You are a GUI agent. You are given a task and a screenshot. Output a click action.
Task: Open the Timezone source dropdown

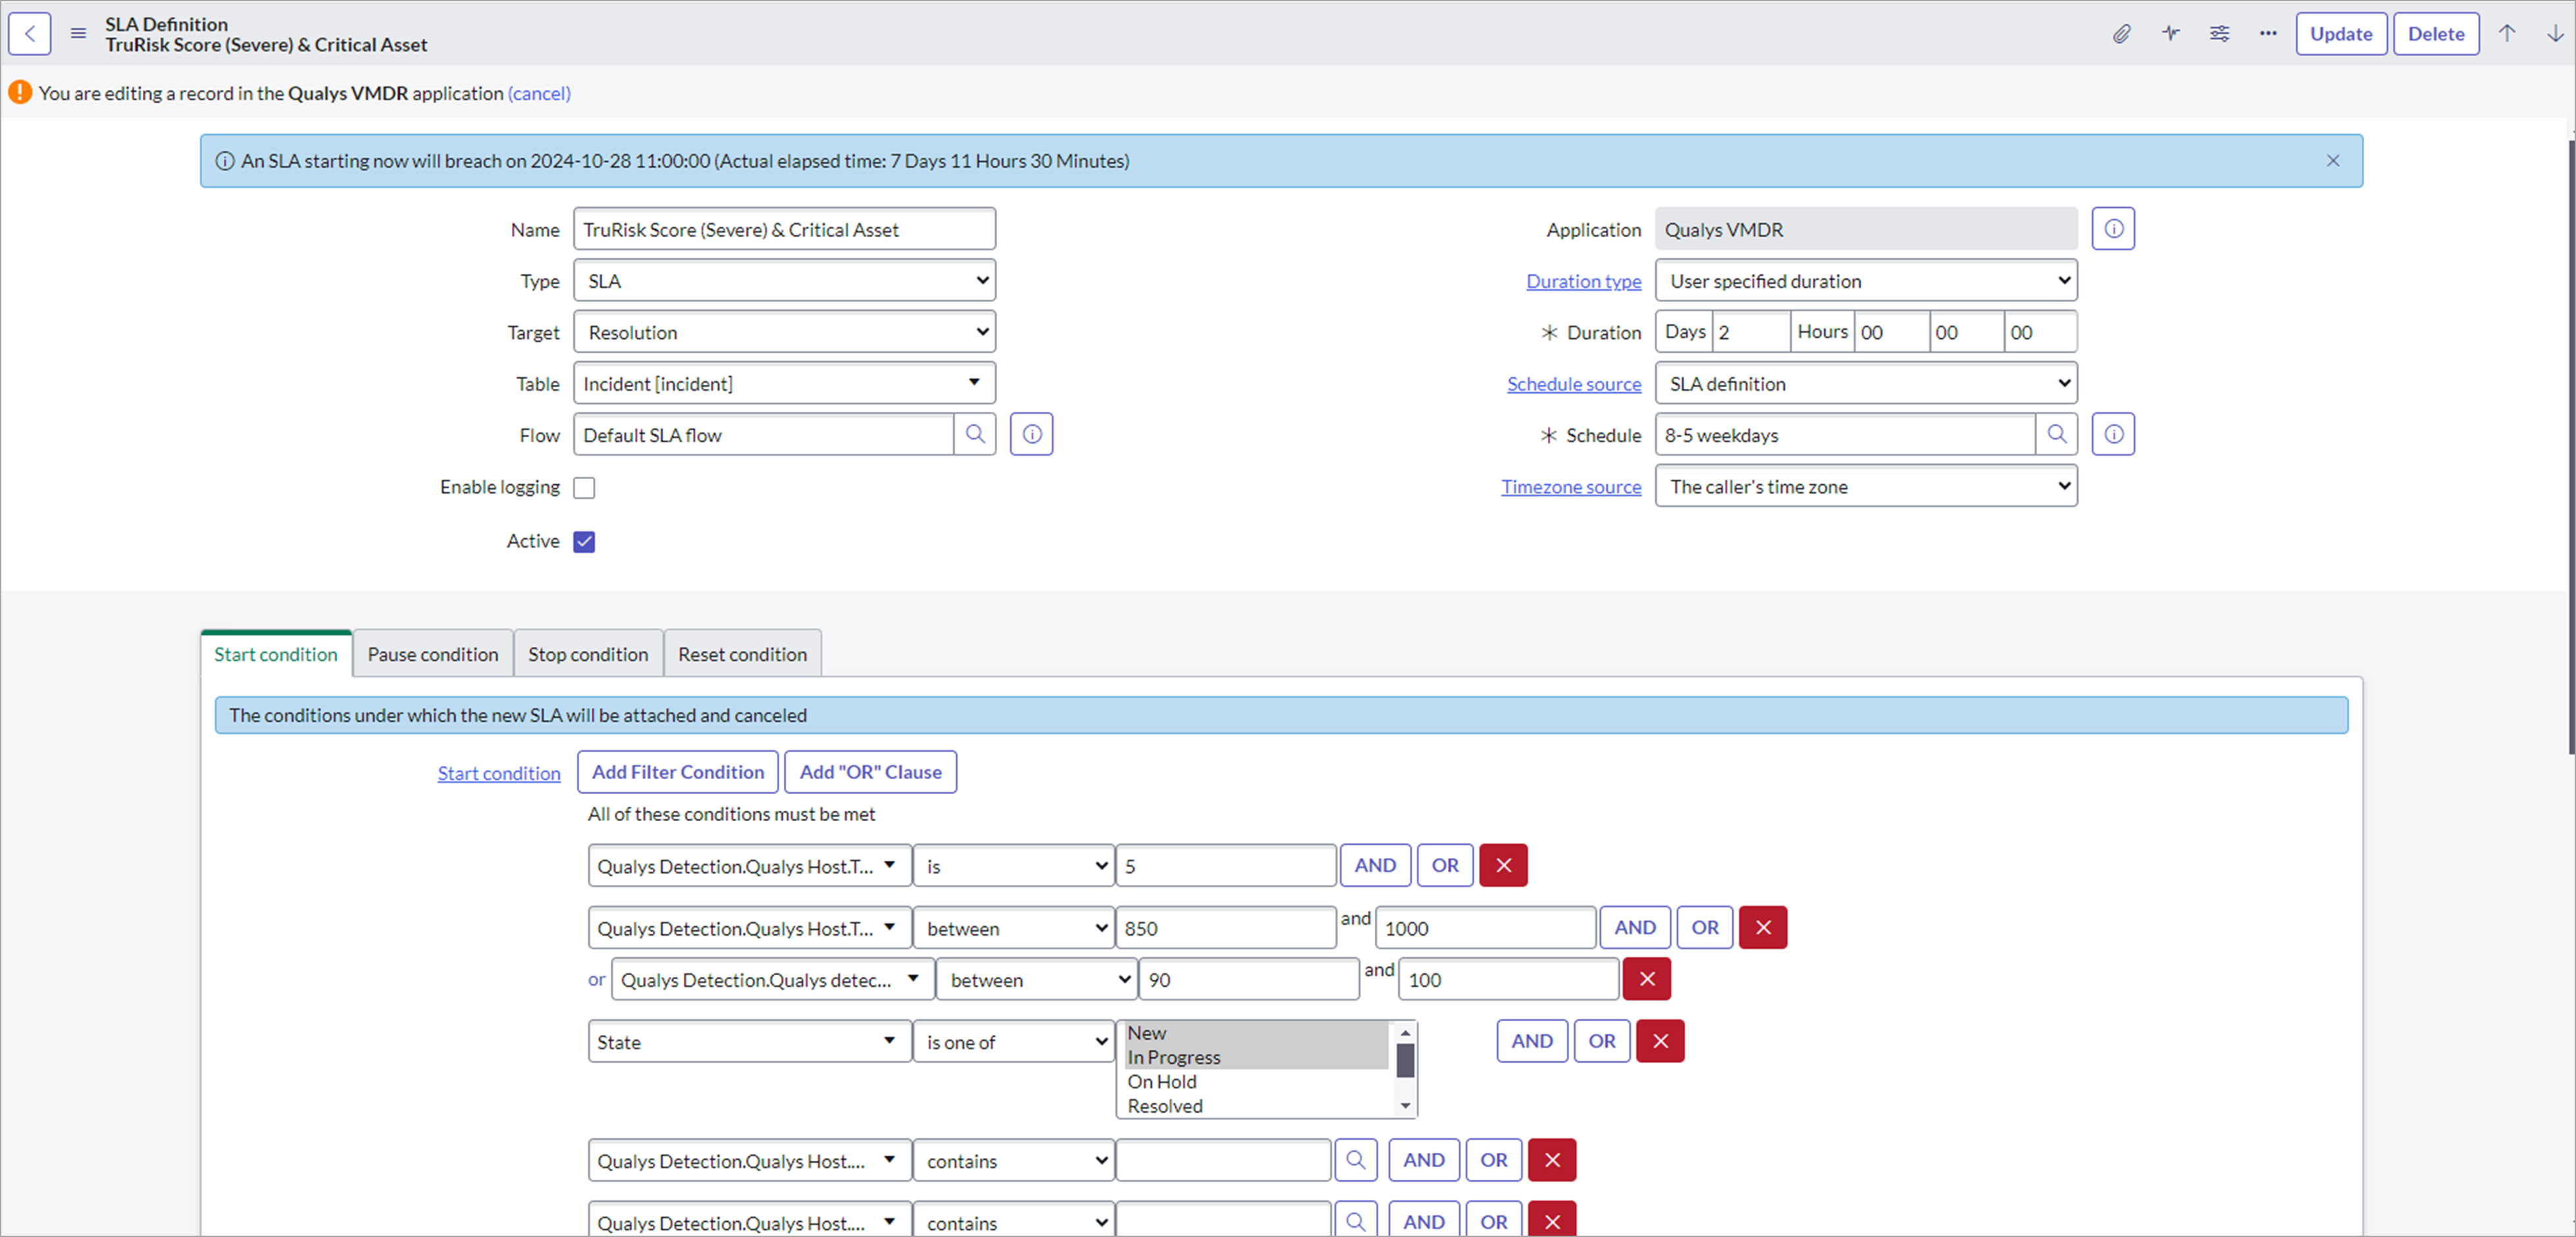[x=1866, y=487]
